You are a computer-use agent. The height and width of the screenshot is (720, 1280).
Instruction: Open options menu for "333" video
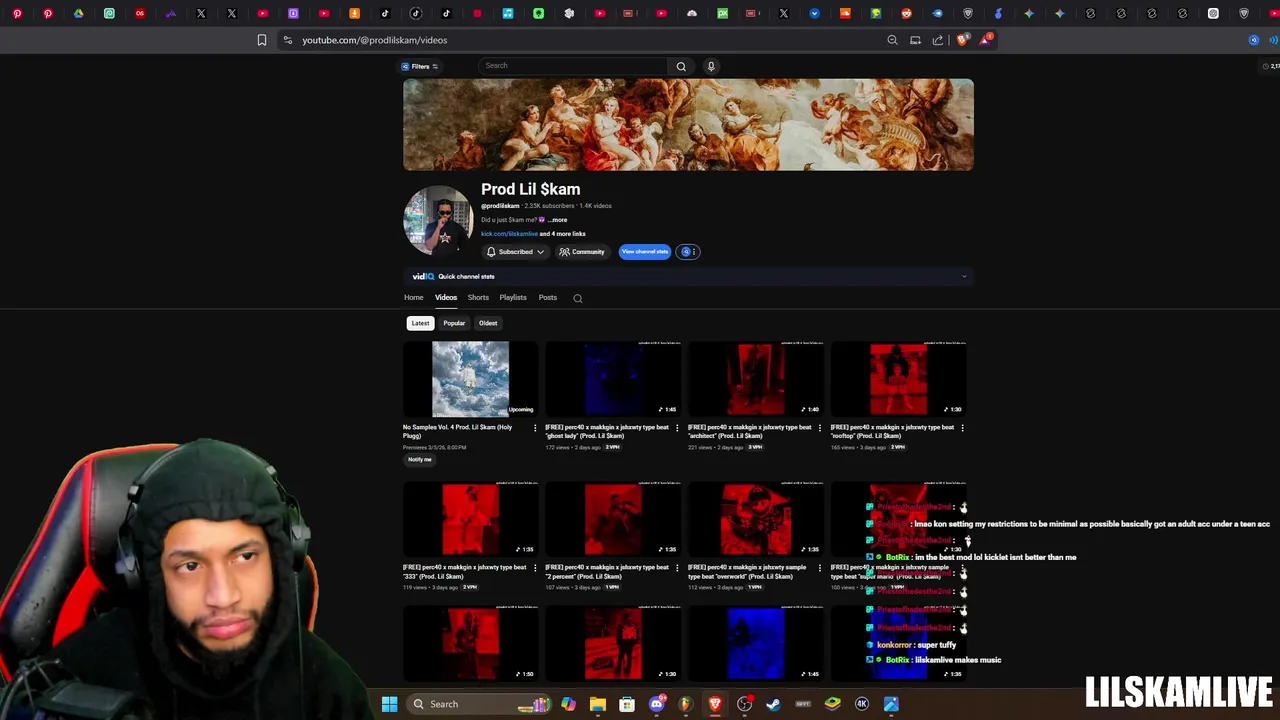[x=535, y=568]
